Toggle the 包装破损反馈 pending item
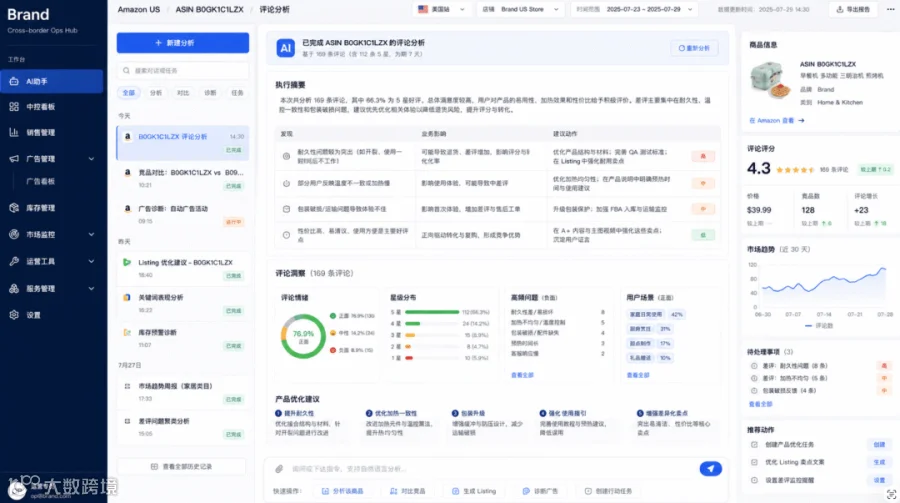 tap(754, 391)
